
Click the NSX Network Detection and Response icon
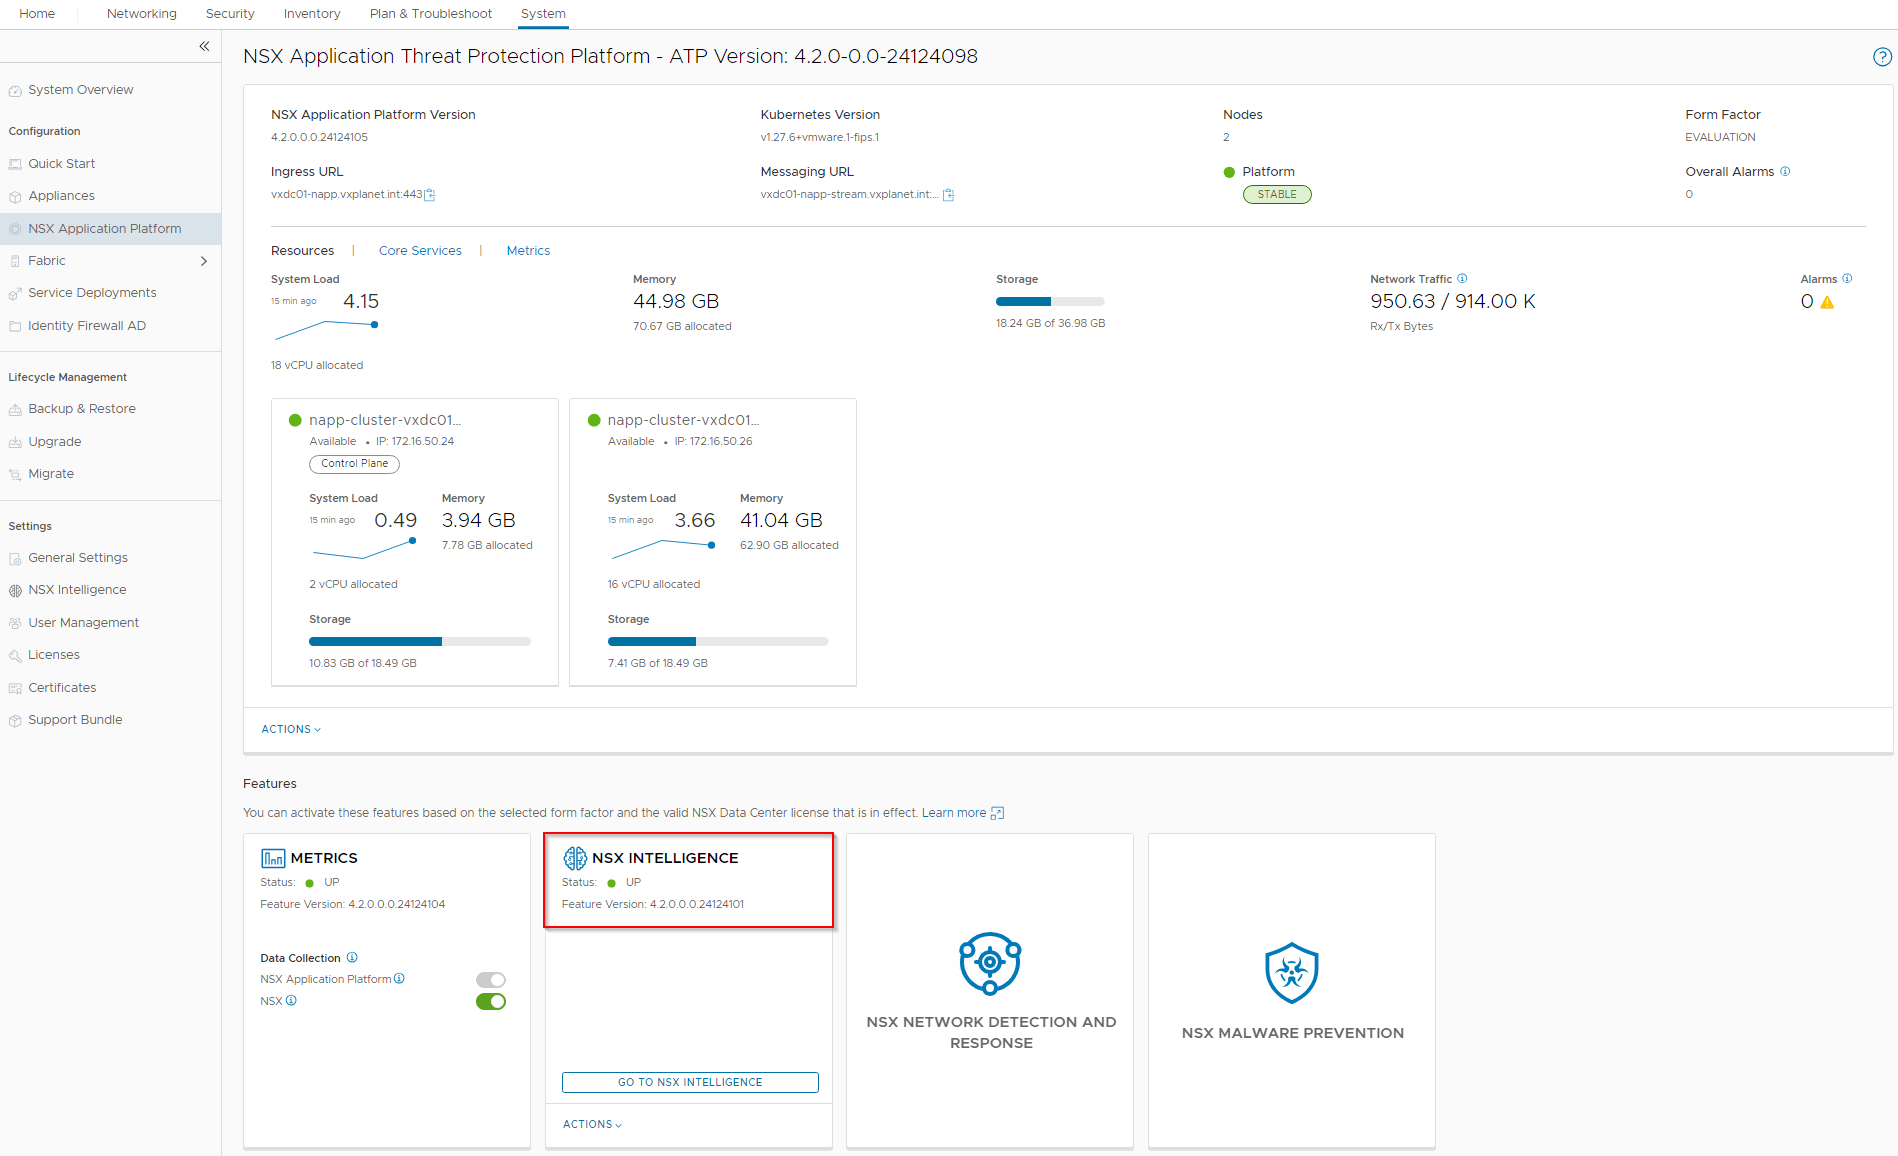click(x=990, y=963)
